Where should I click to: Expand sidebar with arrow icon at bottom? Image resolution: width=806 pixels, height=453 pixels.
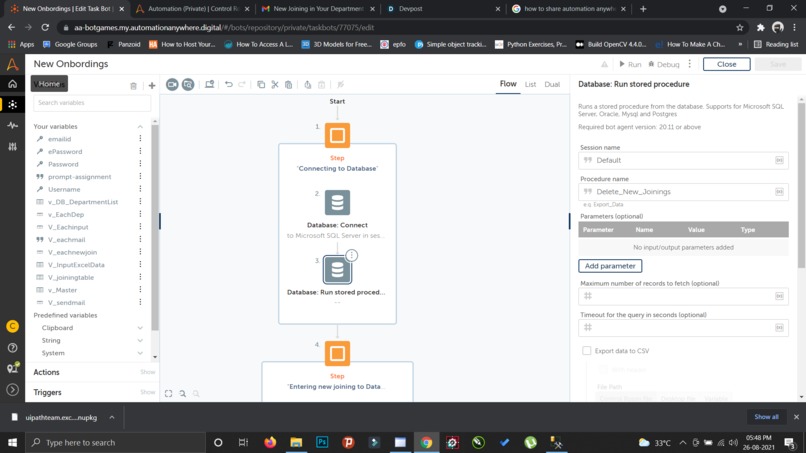pyautogui.click(x=12, y=390)
